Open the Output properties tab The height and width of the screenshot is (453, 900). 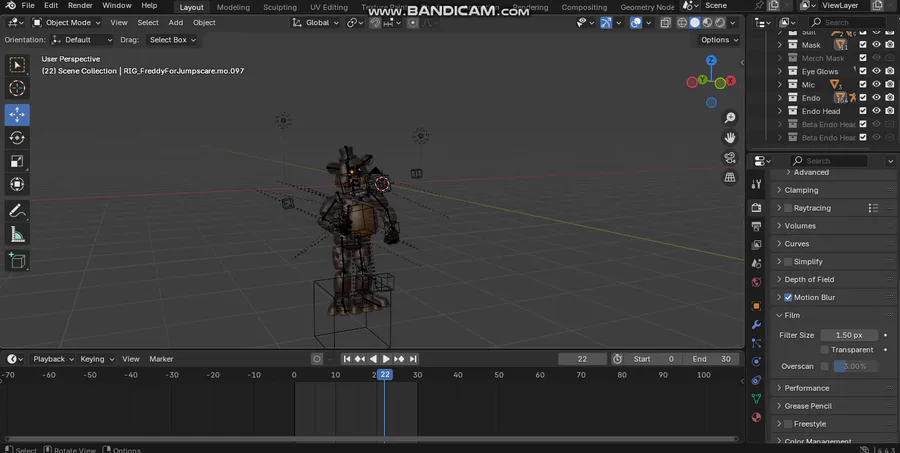757,226
